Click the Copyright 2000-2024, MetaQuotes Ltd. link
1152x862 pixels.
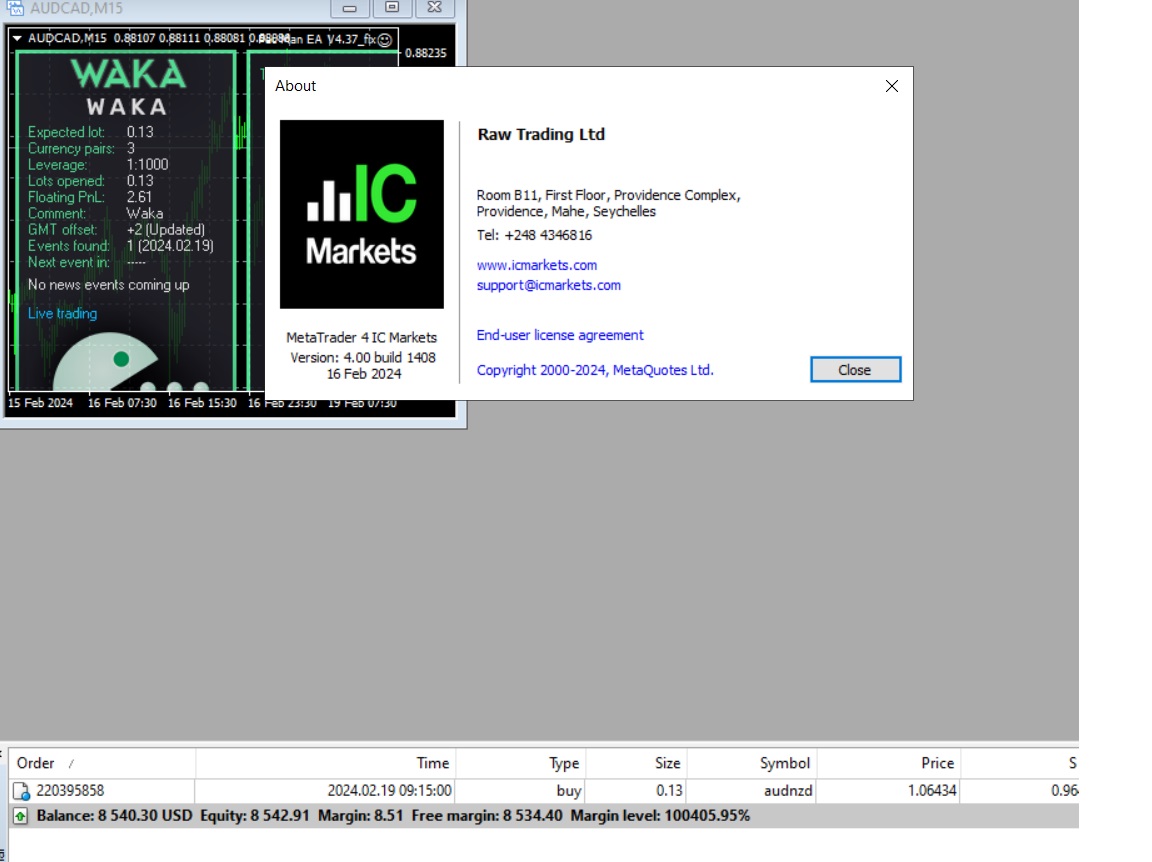(x=594, y=370)
